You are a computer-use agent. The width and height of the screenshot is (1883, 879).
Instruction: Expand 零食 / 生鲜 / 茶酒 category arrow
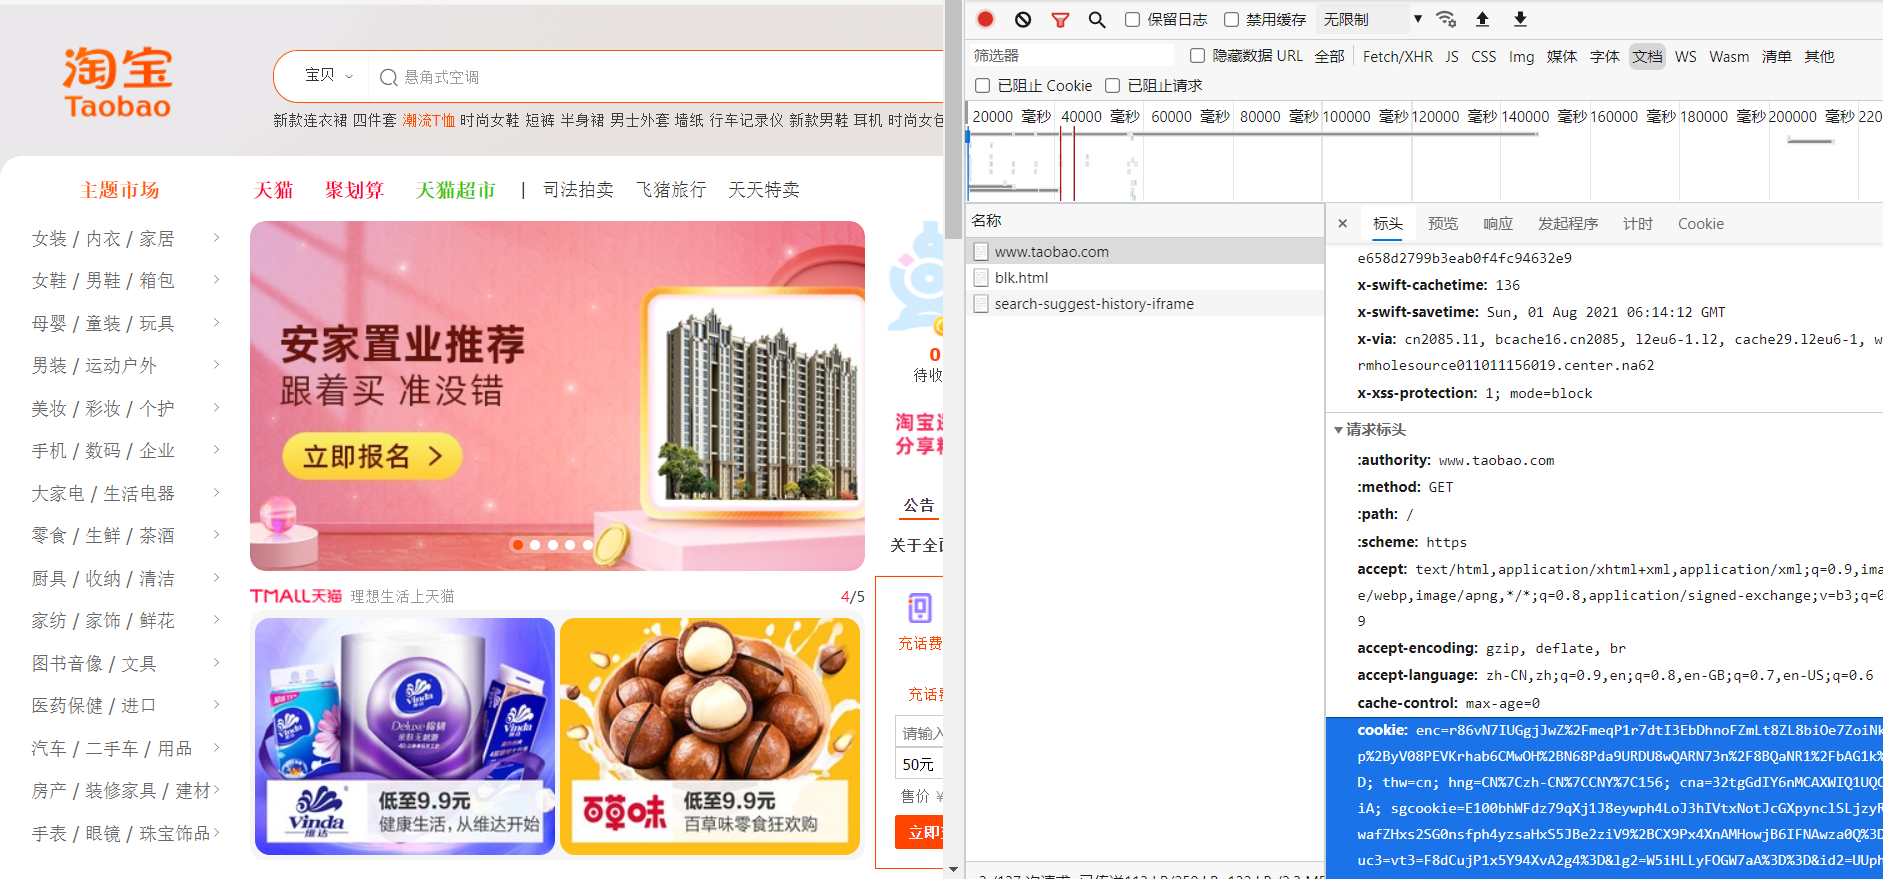(x=216, y=535)
